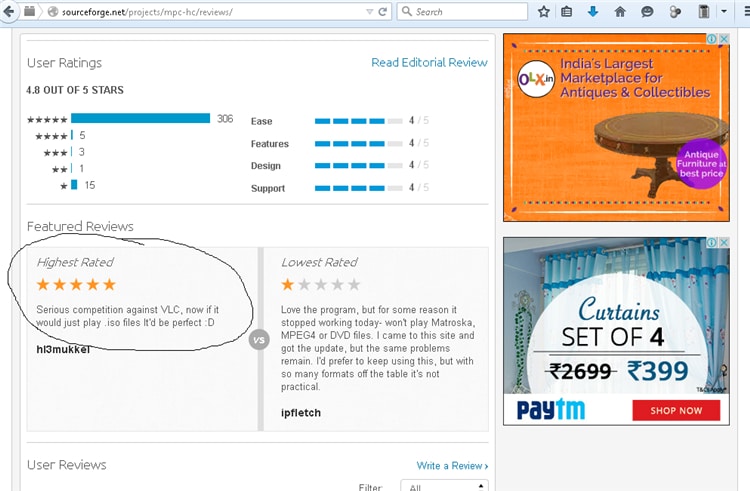This screenshot has height=491, width=750.
Task: Click the SHOP NOW button
Action: point(676,411)
